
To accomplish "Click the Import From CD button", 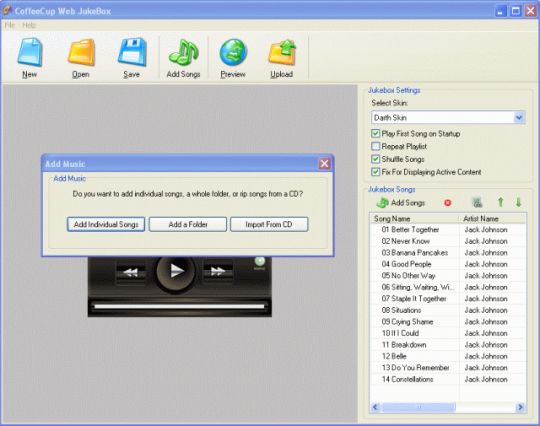I will tap(269, 225).
